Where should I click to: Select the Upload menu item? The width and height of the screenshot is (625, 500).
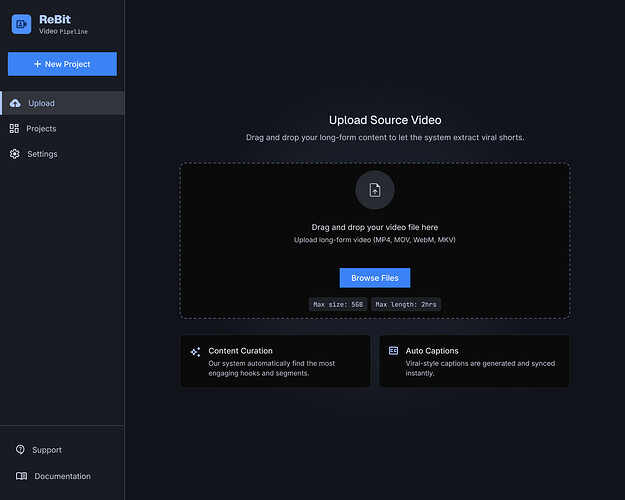62,103
